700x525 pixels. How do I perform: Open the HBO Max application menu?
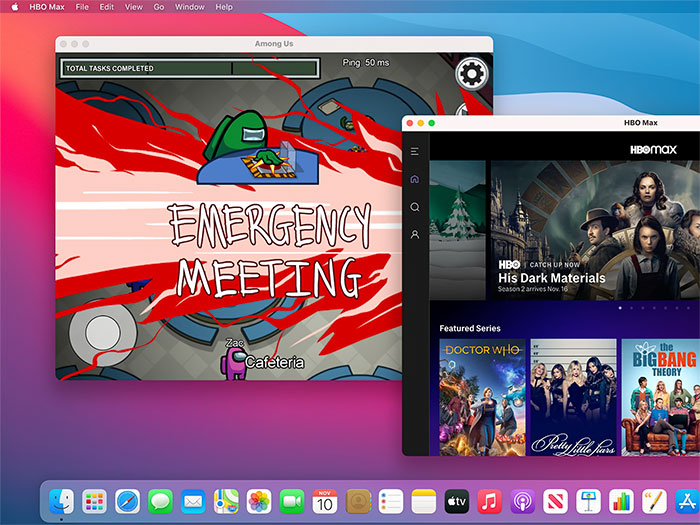click(47, 7)
